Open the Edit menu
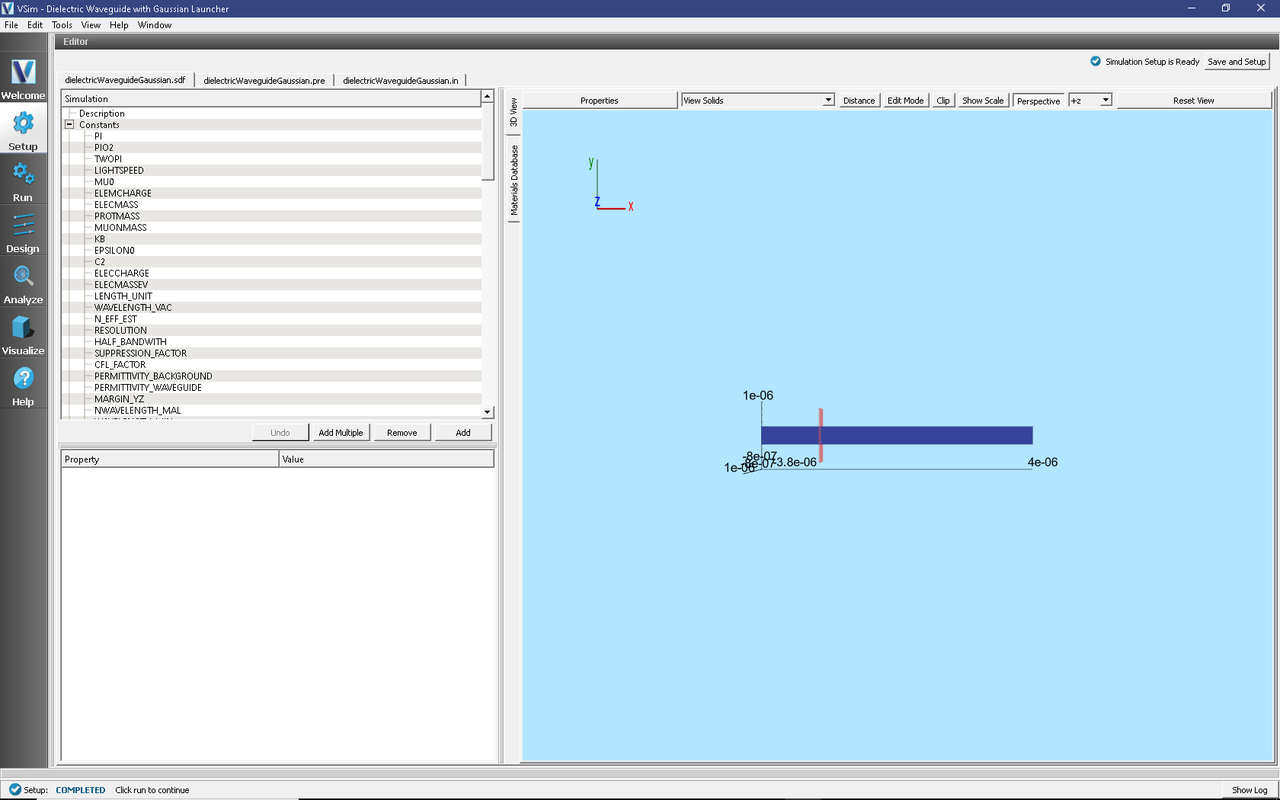This screenshot has height=800, width=1280. coord(35,25)
